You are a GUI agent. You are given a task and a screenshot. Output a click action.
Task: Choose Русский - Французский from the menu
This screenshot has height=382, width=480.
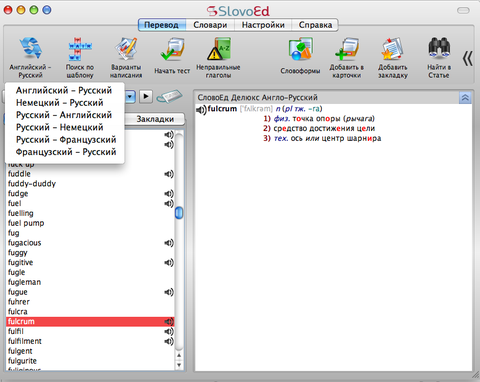66,139
